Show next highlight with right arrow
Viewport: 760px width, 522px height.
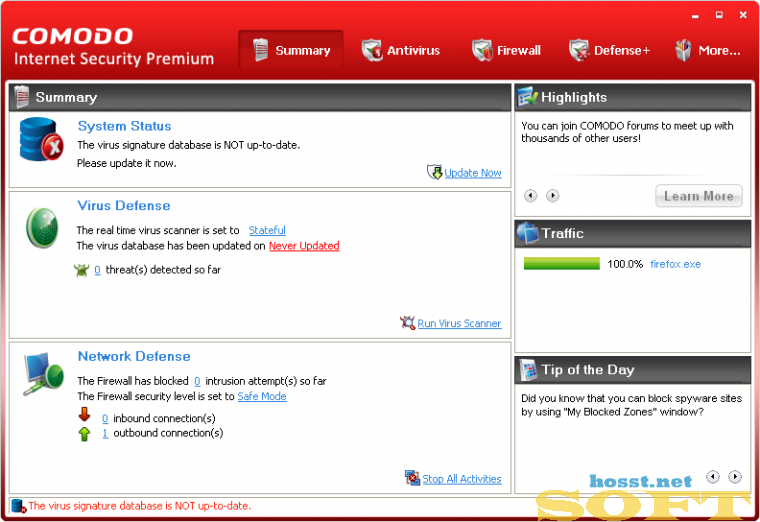553,196
